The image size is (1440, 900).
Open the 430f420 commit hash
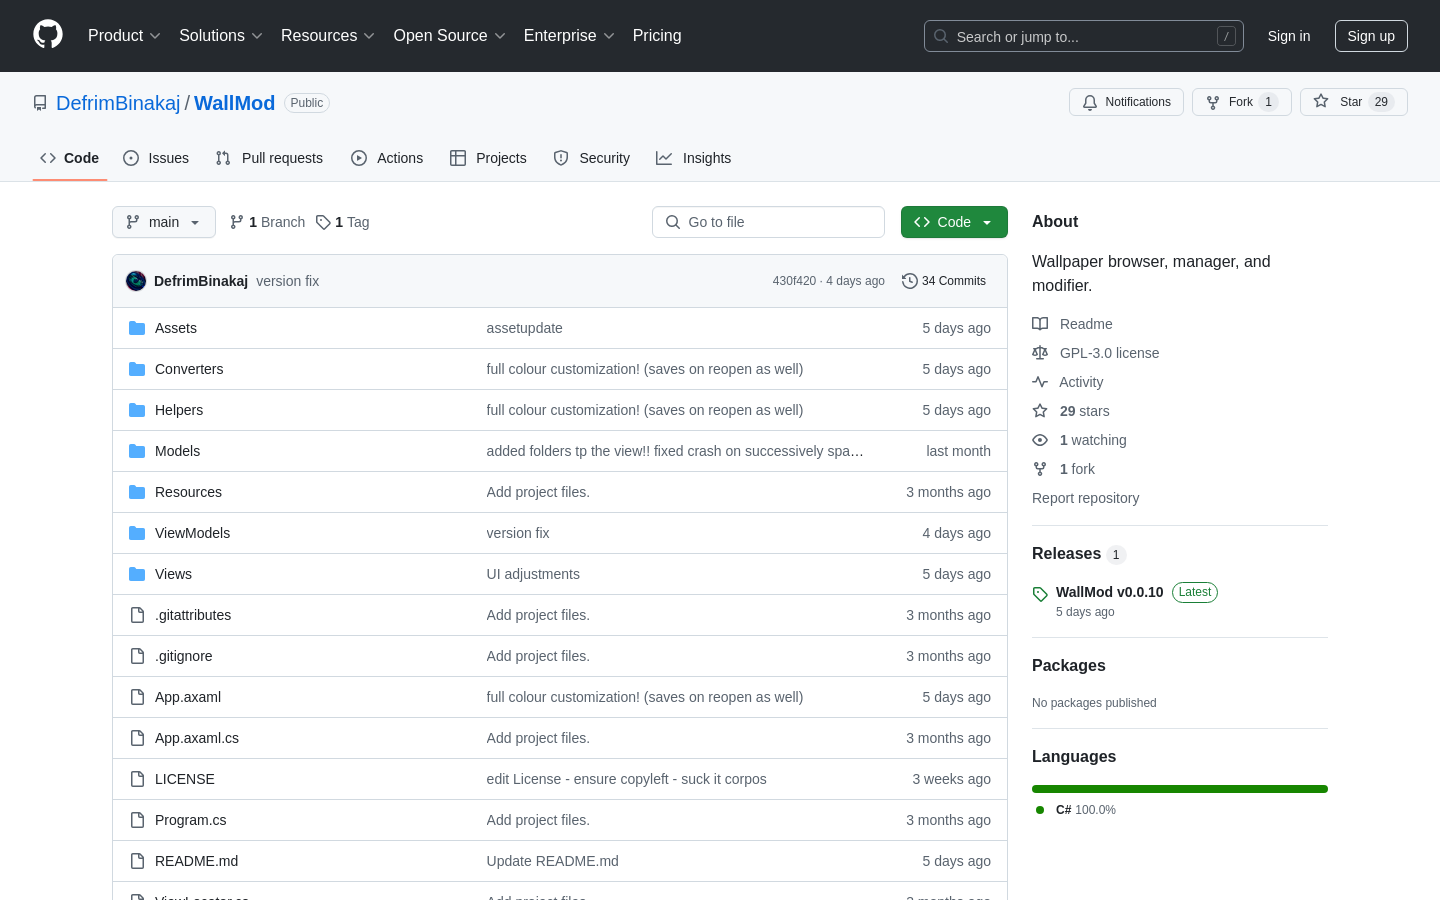(x=794, y=281)
